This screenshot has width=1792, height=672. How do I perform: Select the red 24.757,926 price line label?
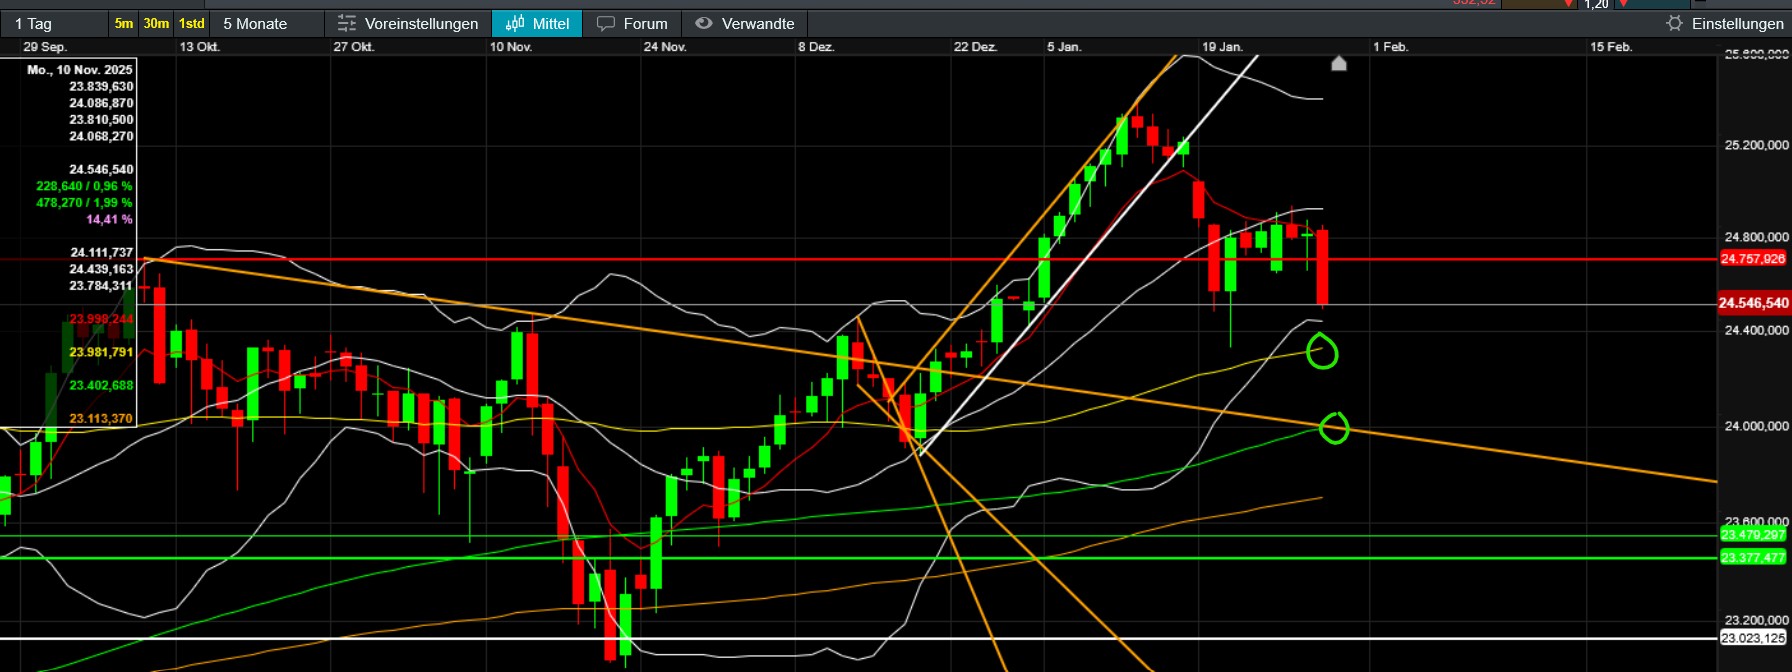click(1753, 259)
